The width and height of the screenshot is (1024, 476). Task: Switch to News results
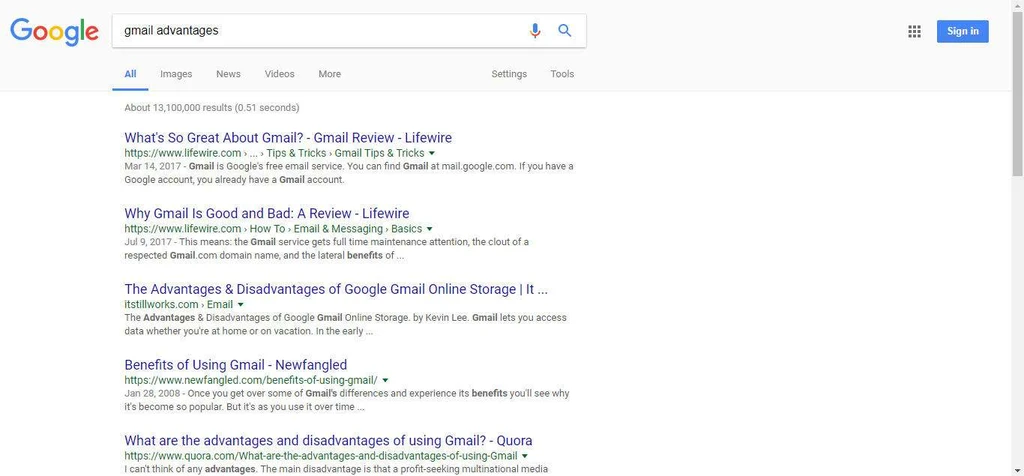pos(229,74)
